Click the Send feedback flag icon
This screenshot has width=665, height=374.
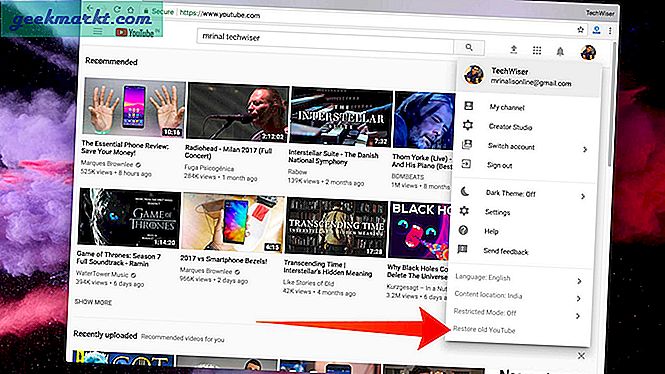(462, 249)
